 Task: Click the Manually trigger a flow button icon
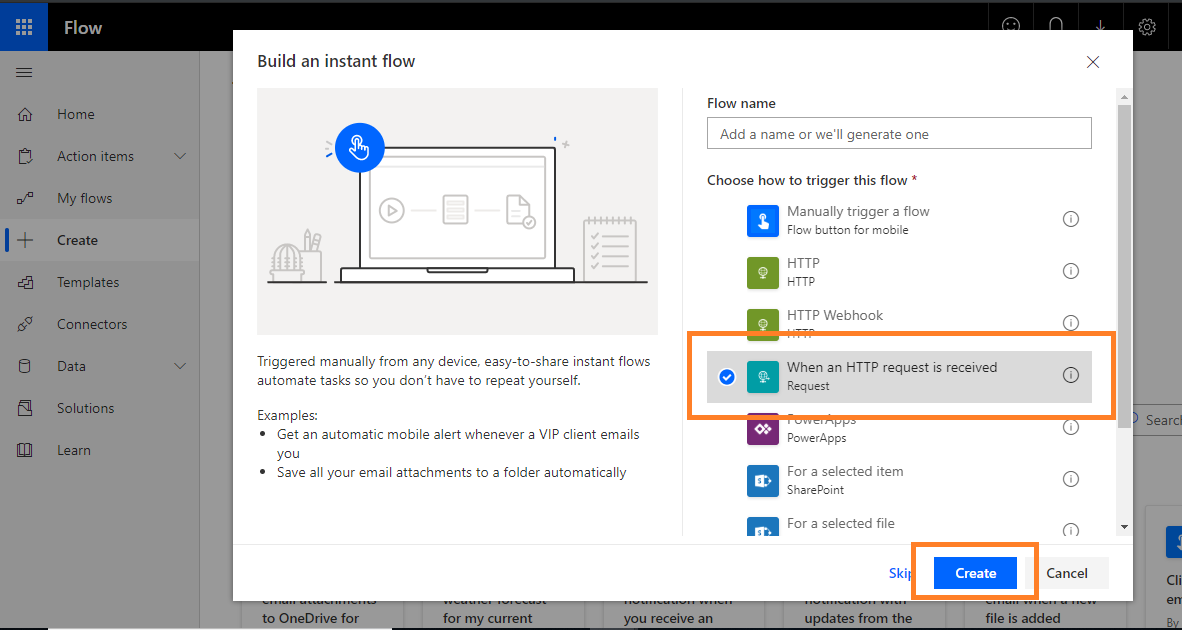(763, 221)
